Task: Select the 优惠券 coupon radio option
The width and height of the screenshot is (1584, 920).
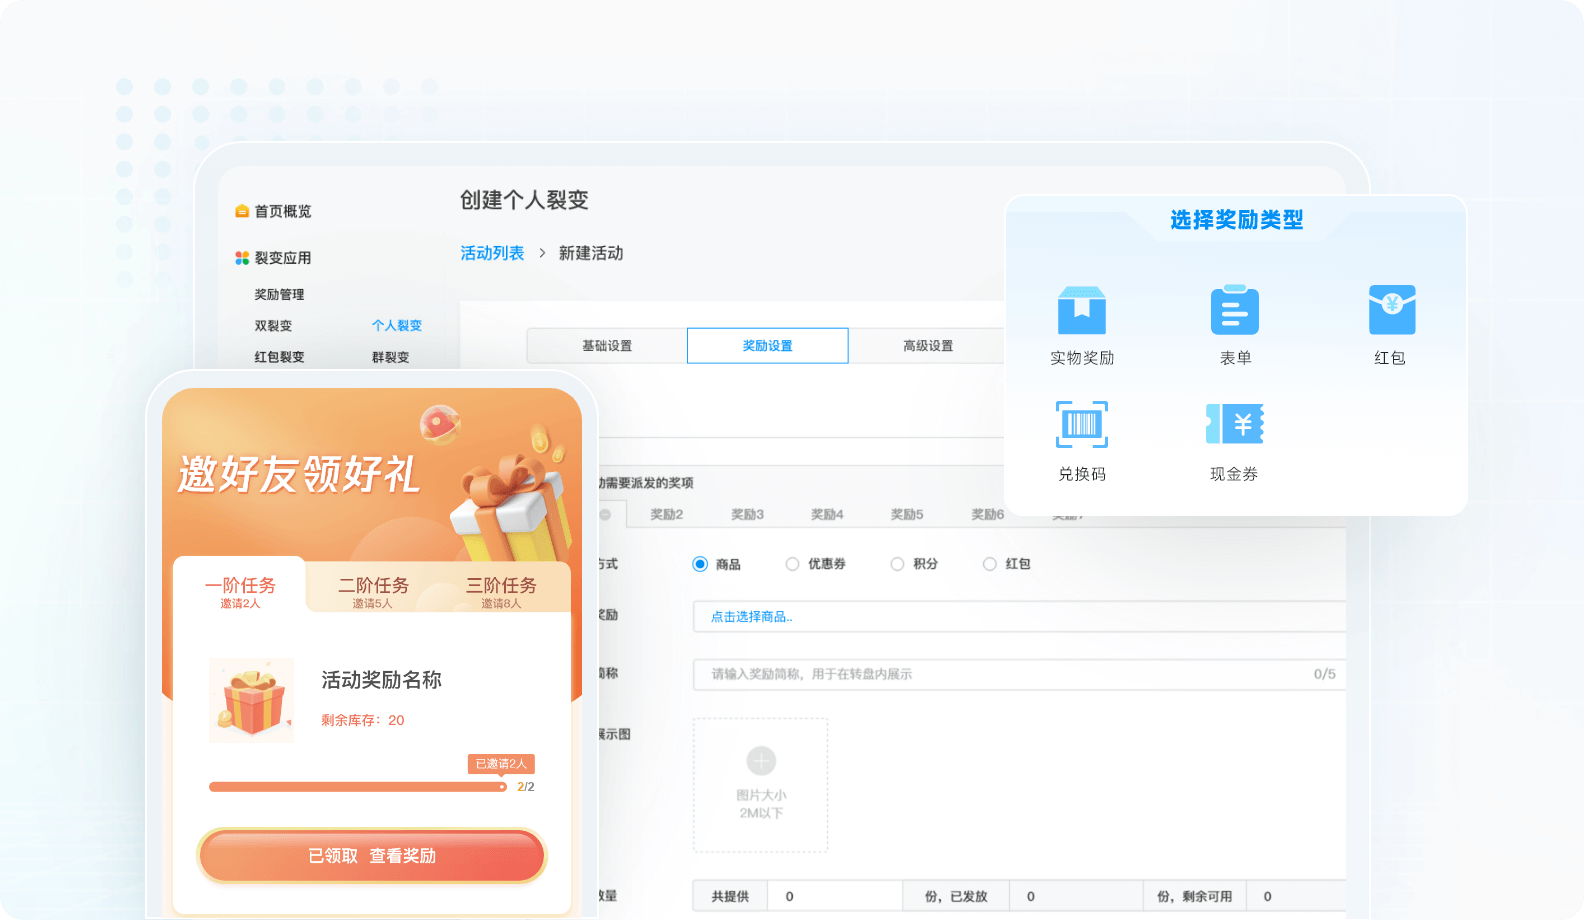Action: (792, 564)
